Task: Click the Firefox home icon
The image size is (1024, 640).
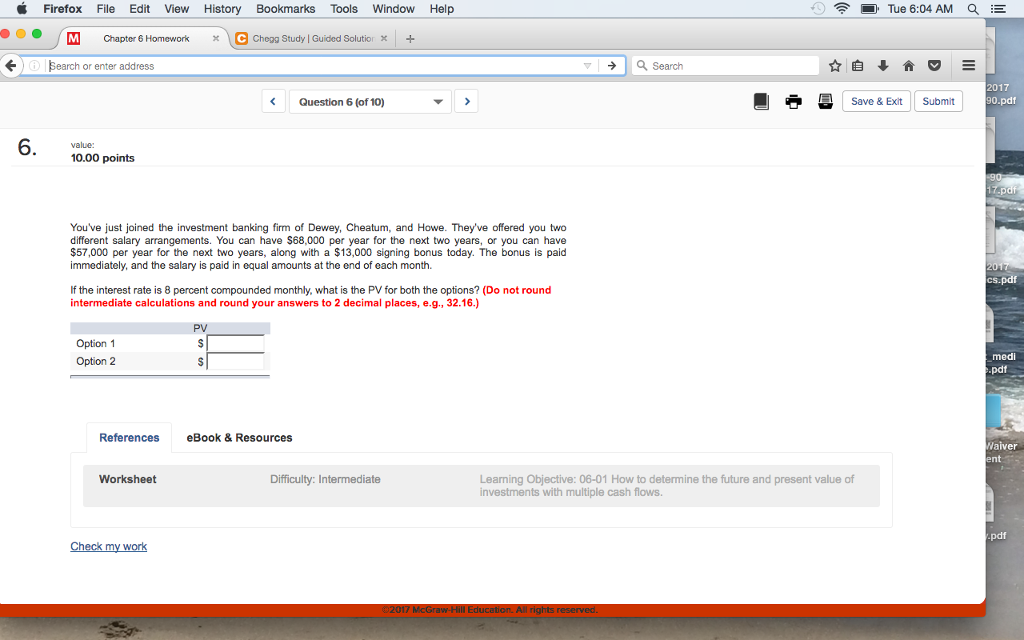Action: pyautogui.click(x=908, y=65)
